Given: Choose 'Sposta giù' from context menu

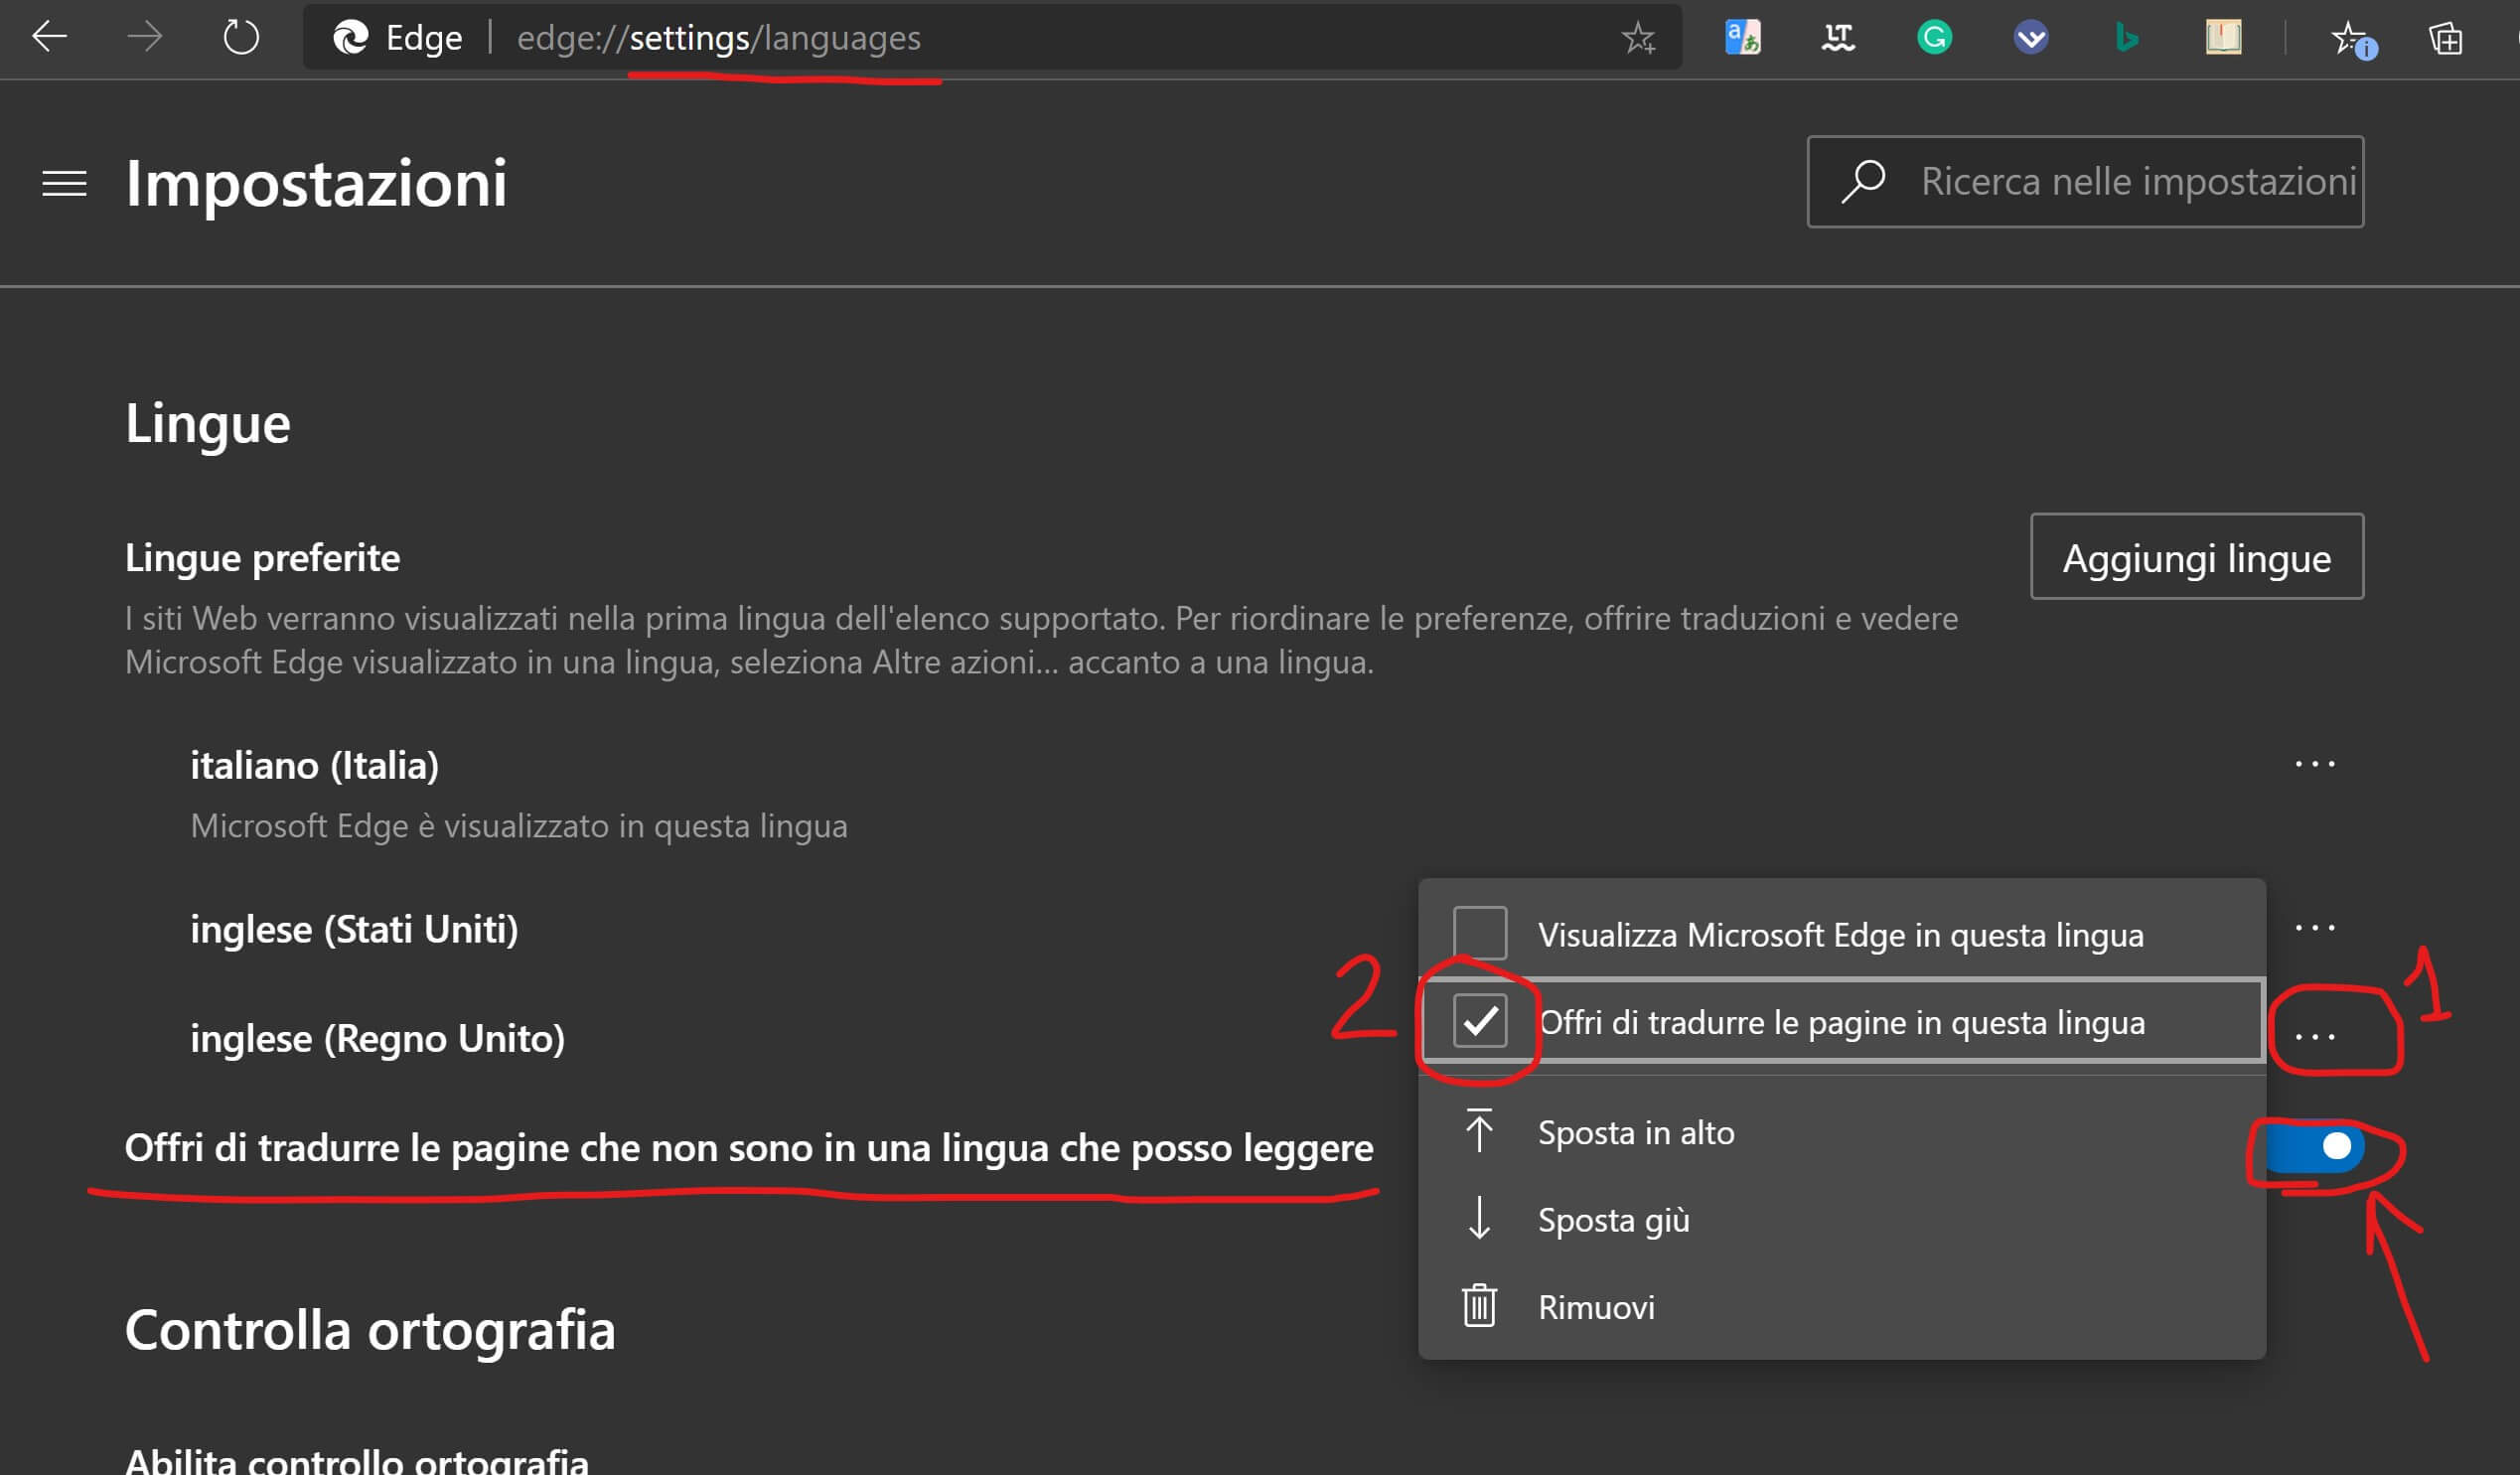Looking at the screenshot, I should click(1612, 1219).
